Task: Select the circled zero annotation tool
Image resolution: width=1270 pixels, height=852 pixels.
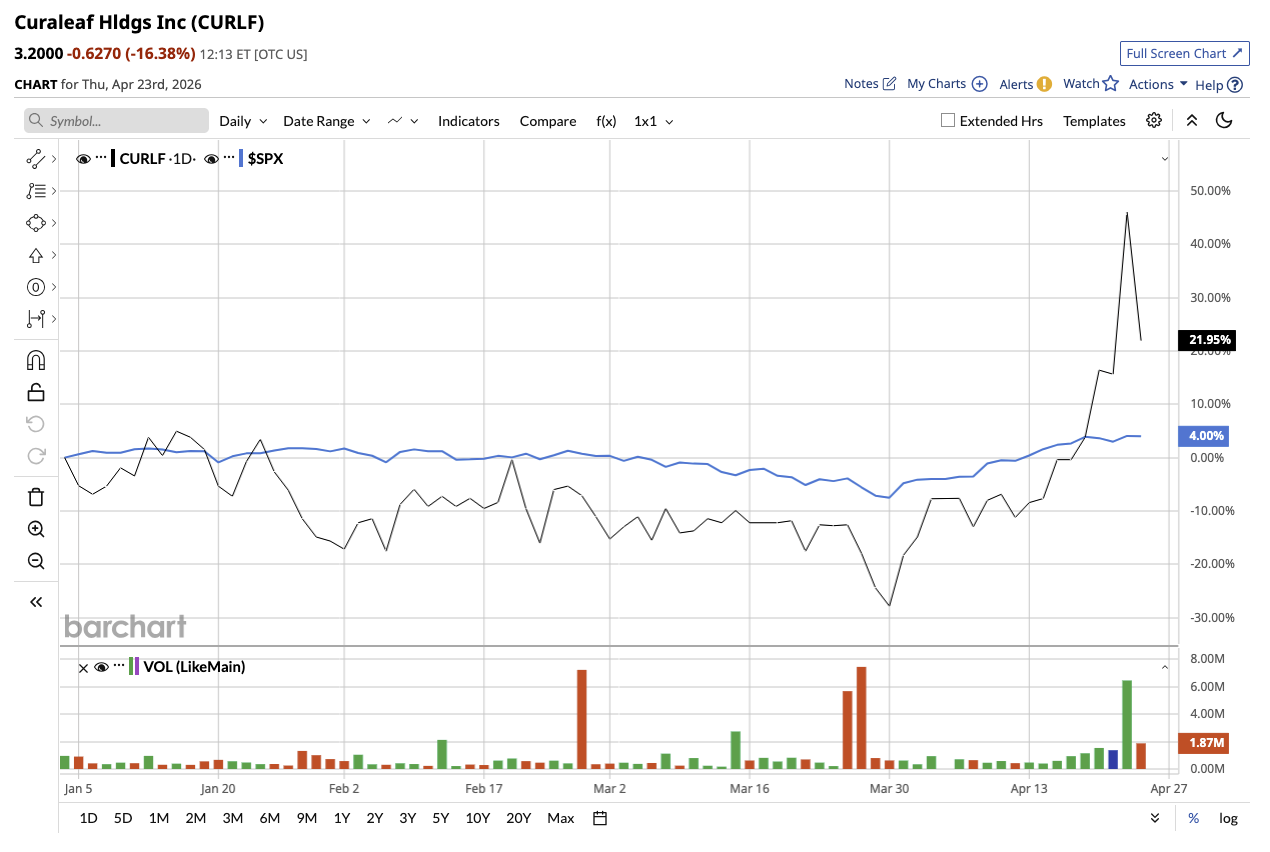Action: pos(36,287)
